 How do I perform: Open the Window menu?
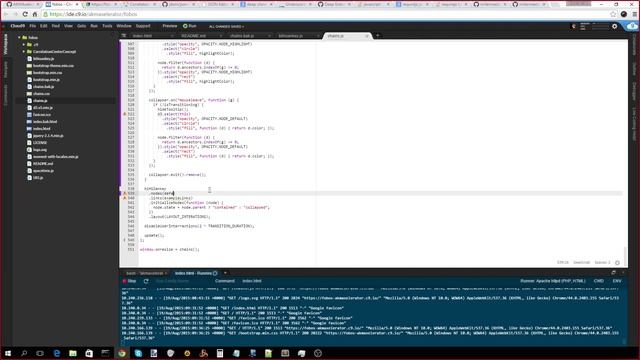pos(124,26)
